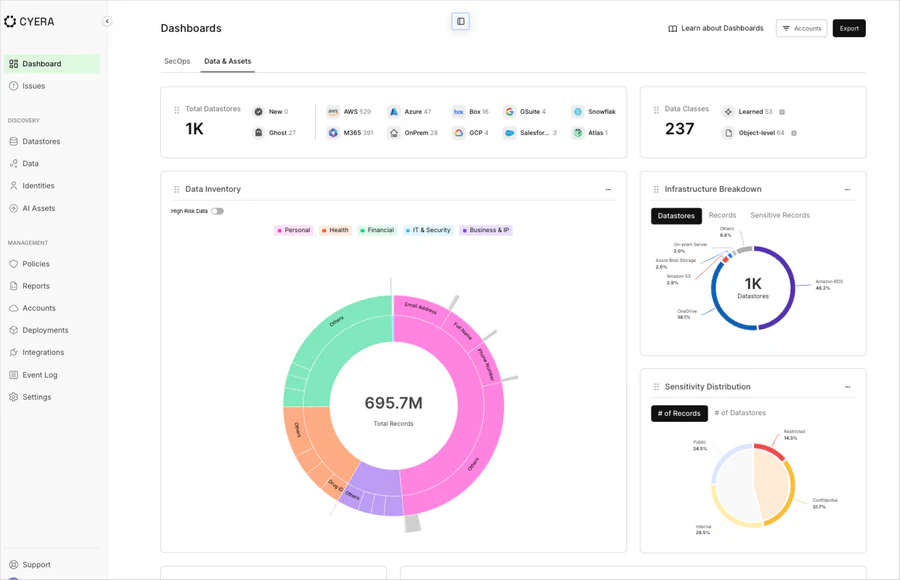The image size is (900, 580).
Task: Click the GCP cloud icon
Action: pos(457,131)
